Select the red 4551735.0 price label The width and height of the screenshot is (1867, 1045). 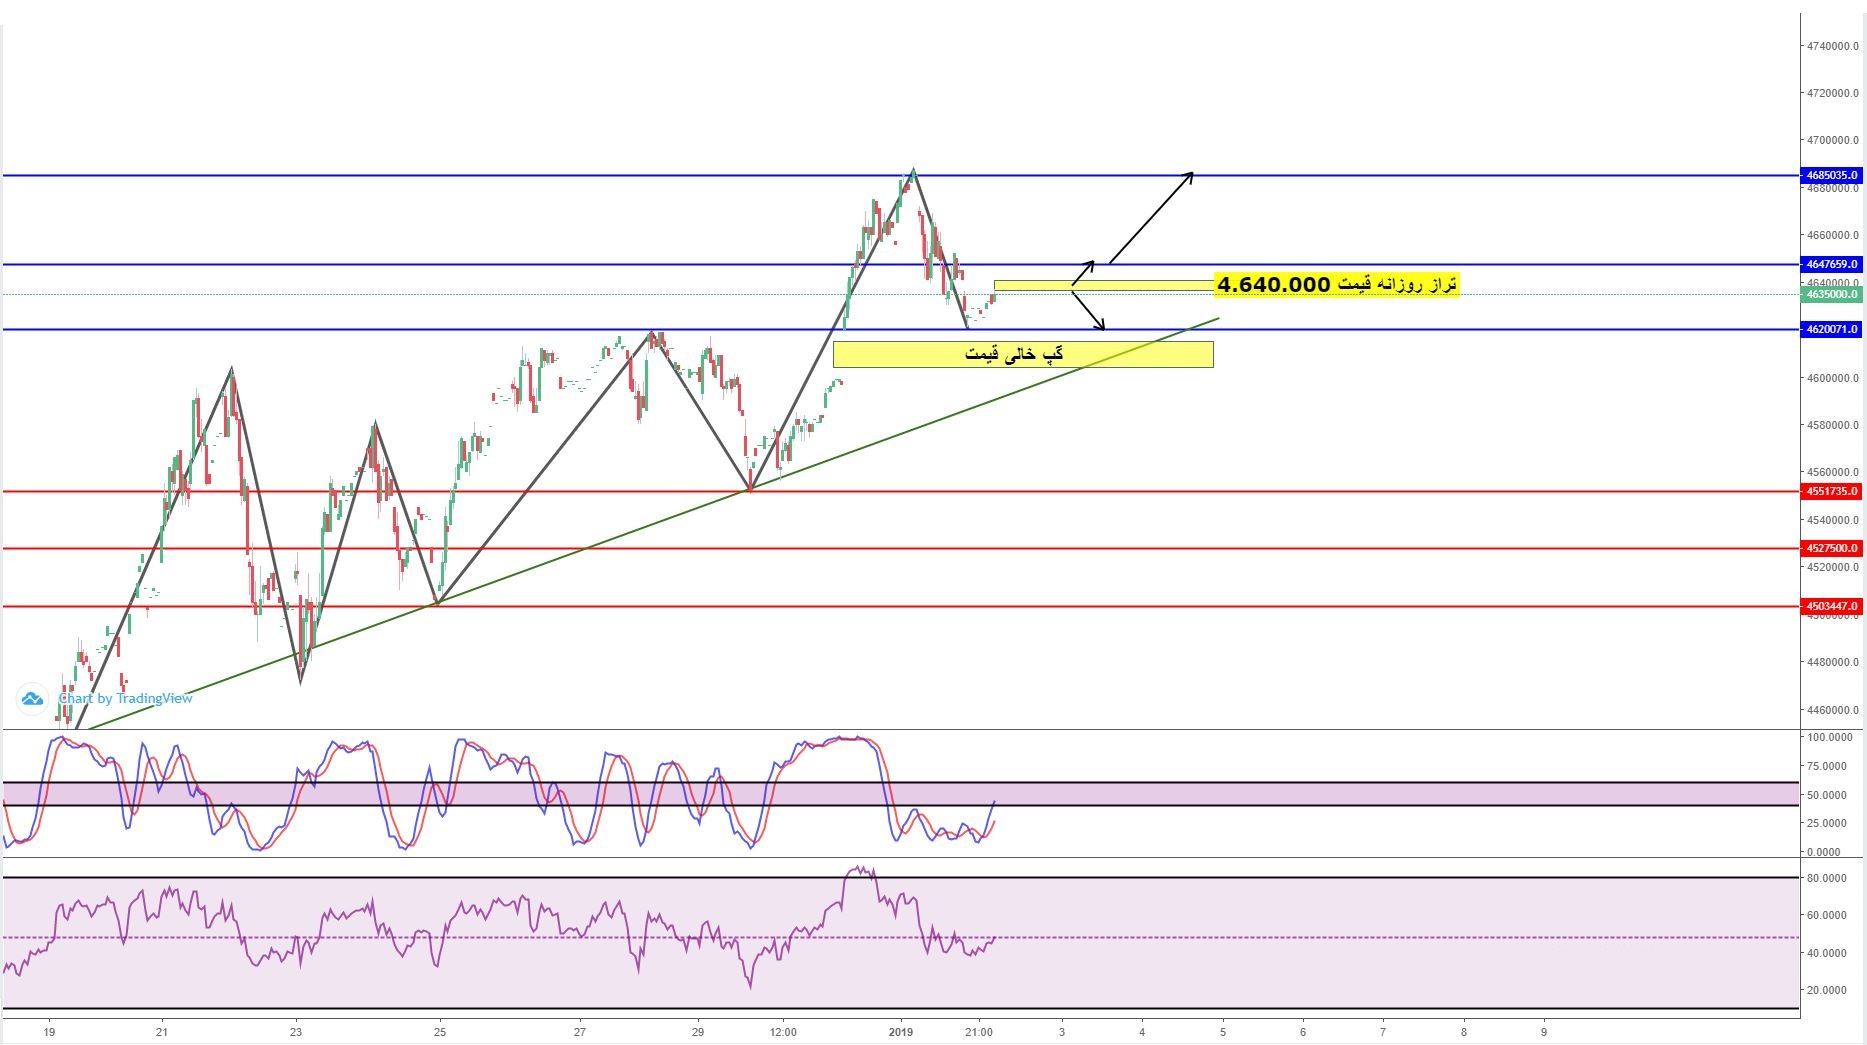pos(1832,491)
